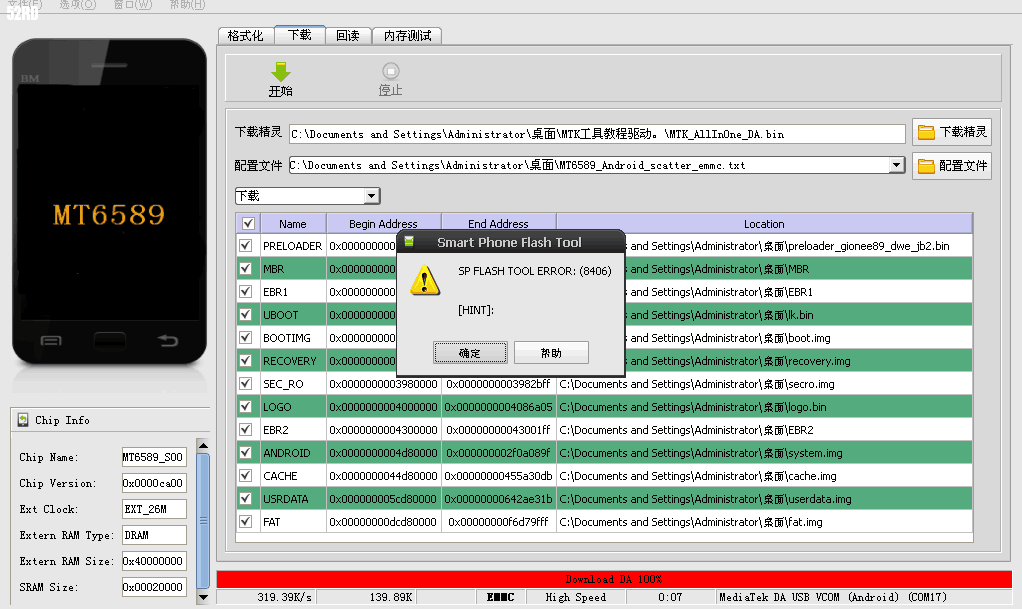Click the folder icon on 下载精灵 button
The width and height of the screenshot is (1022, 609).
926,132
